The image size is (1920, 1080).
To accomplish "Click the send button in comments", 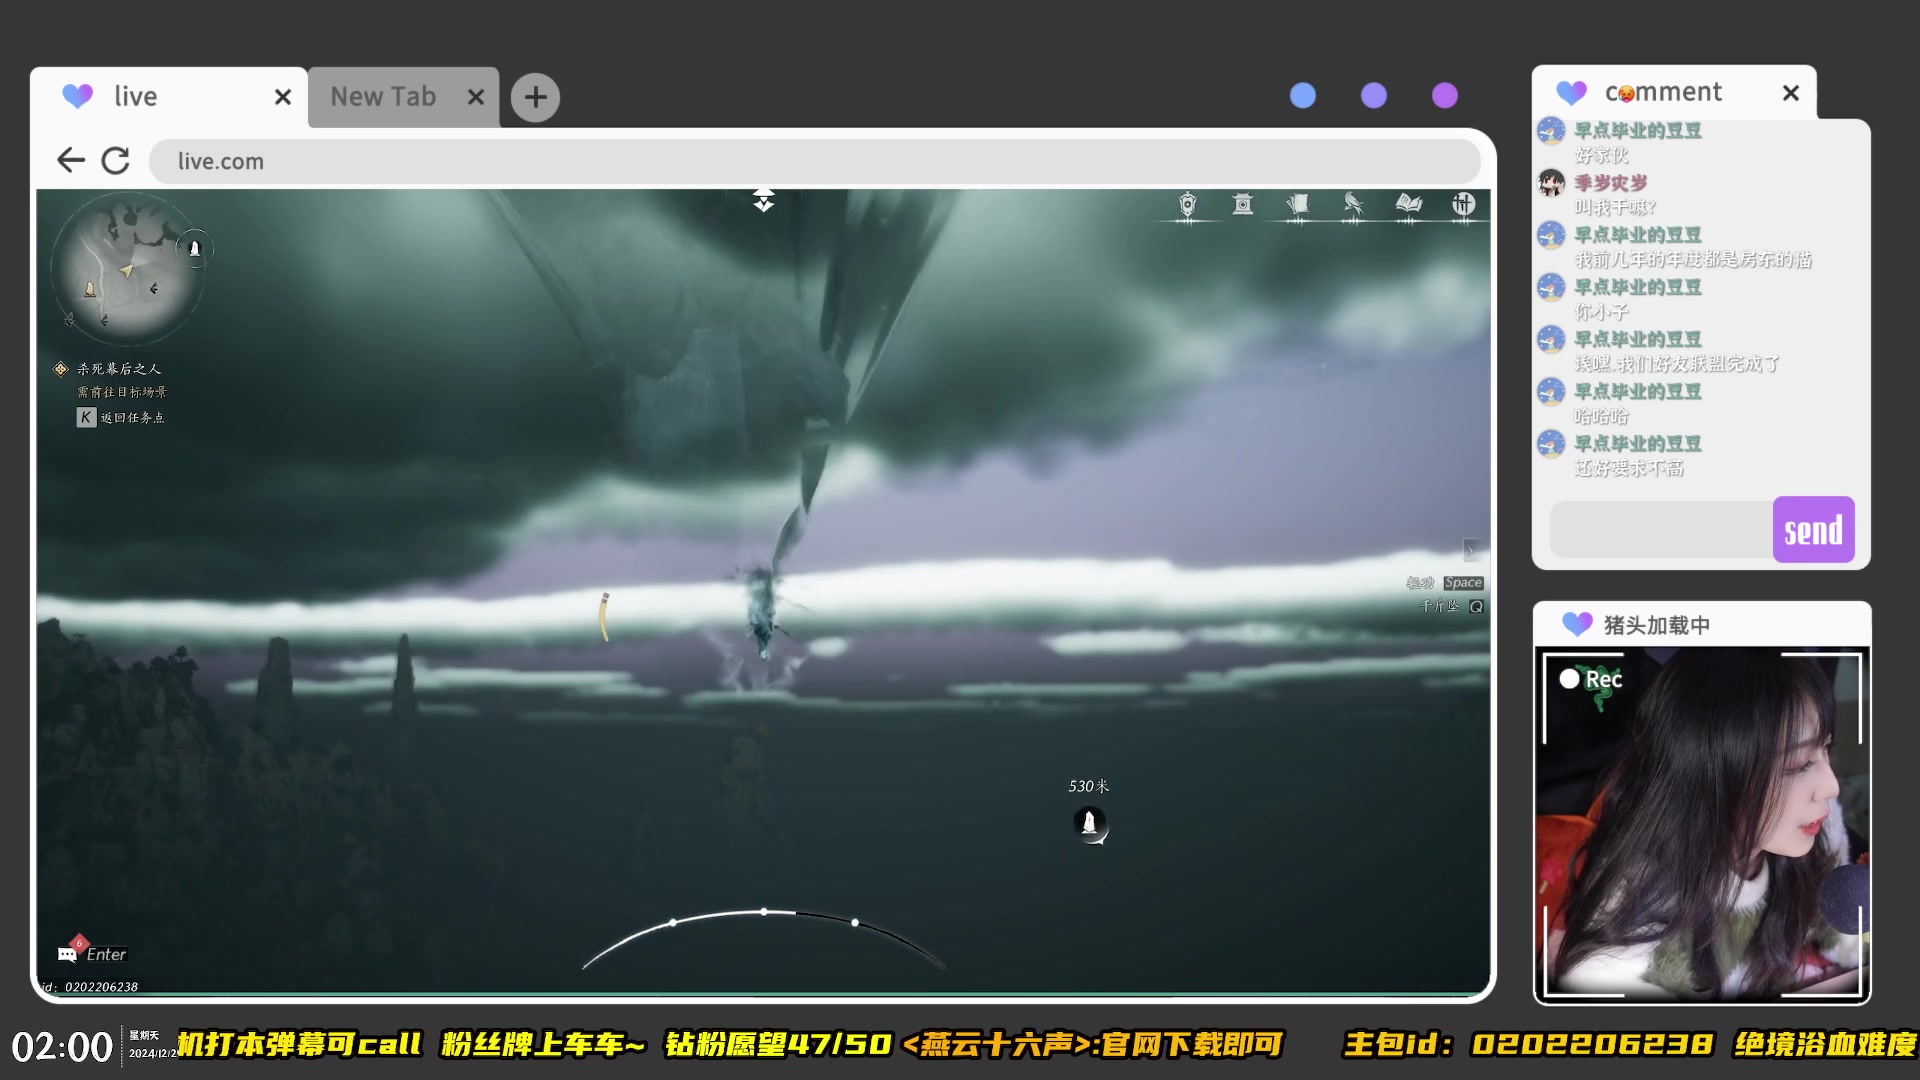I will coord(1813,529).
